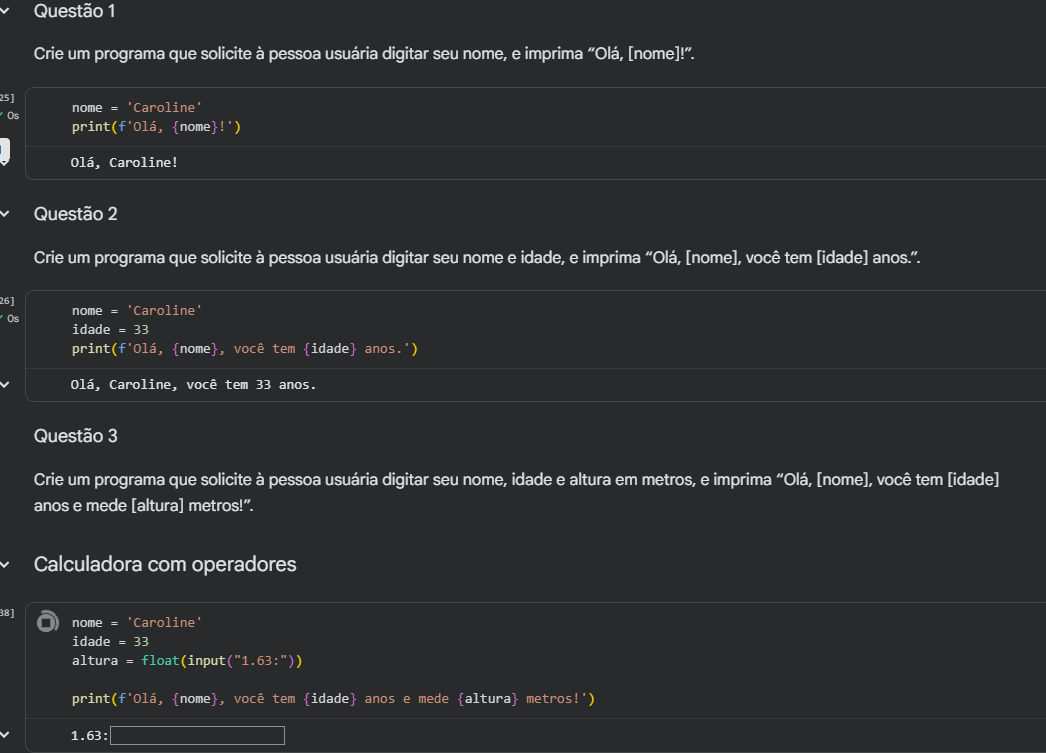Image resolution: width=1046 pixels, height=753 pixels.
Task: Select the Calculadora com operadores heading
Action: click(165, 565)
